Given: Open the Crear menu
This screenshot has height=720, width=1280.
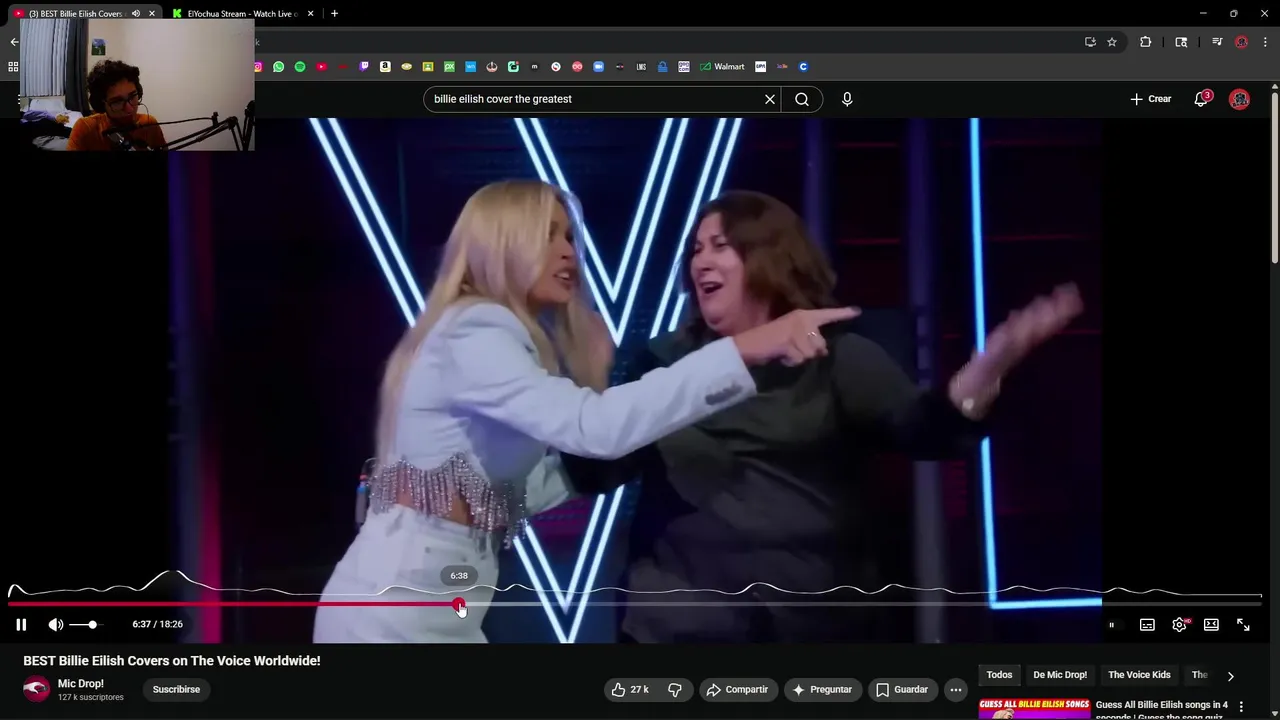Looking at the screenshot, I should tap(1150, 99).
